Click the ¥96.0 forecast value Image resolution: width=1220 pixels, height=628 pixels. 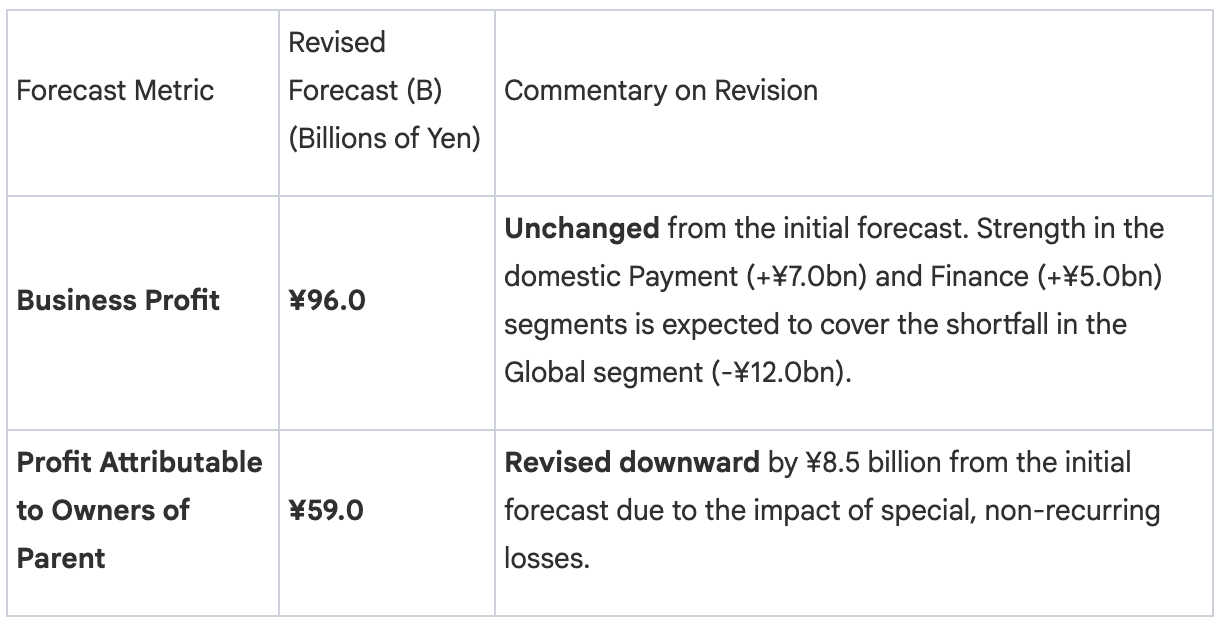pos(327,300)
